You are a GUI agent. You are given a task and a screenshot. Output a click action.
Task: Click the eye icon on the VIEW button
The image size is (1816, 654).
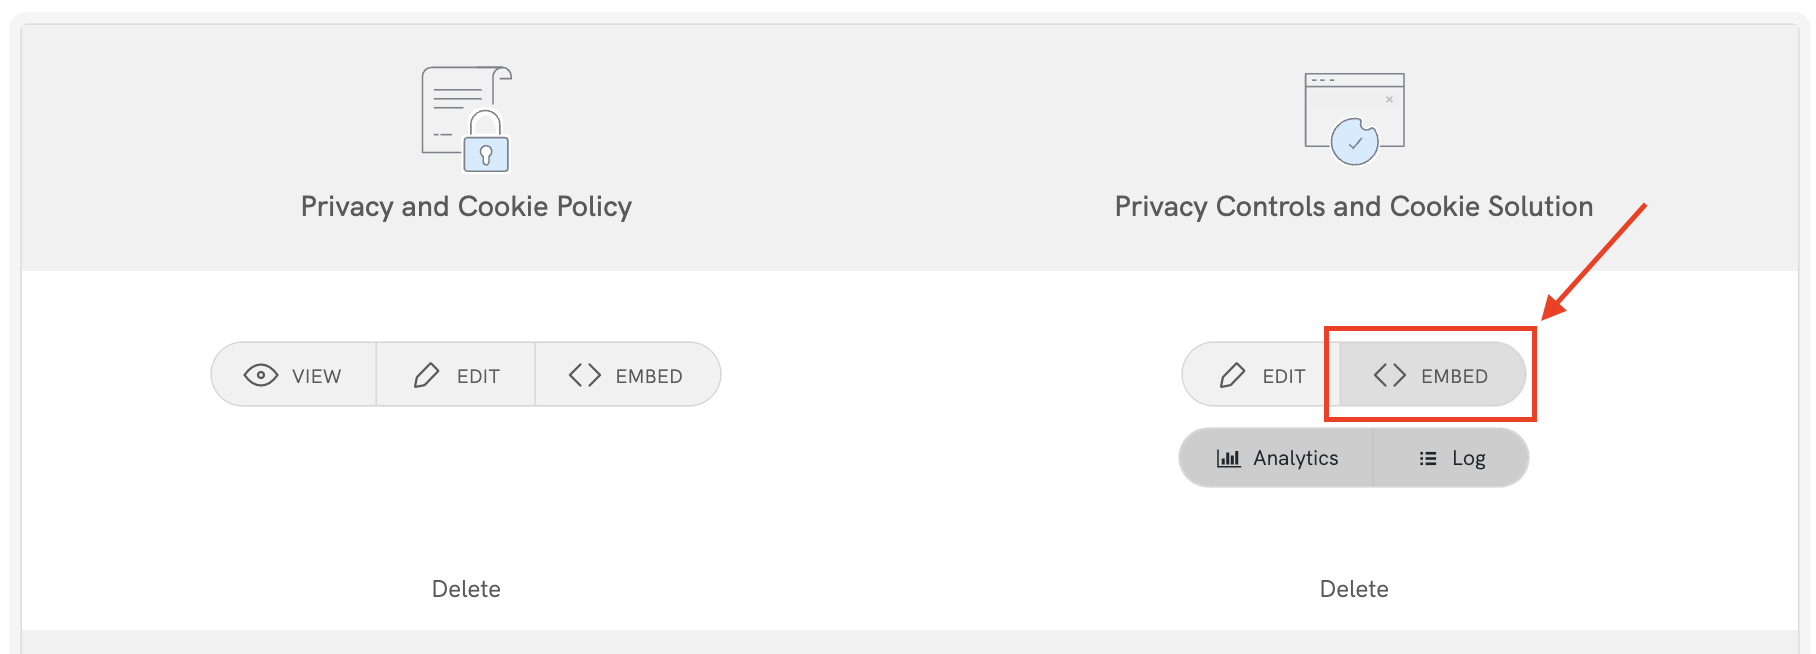261,375
